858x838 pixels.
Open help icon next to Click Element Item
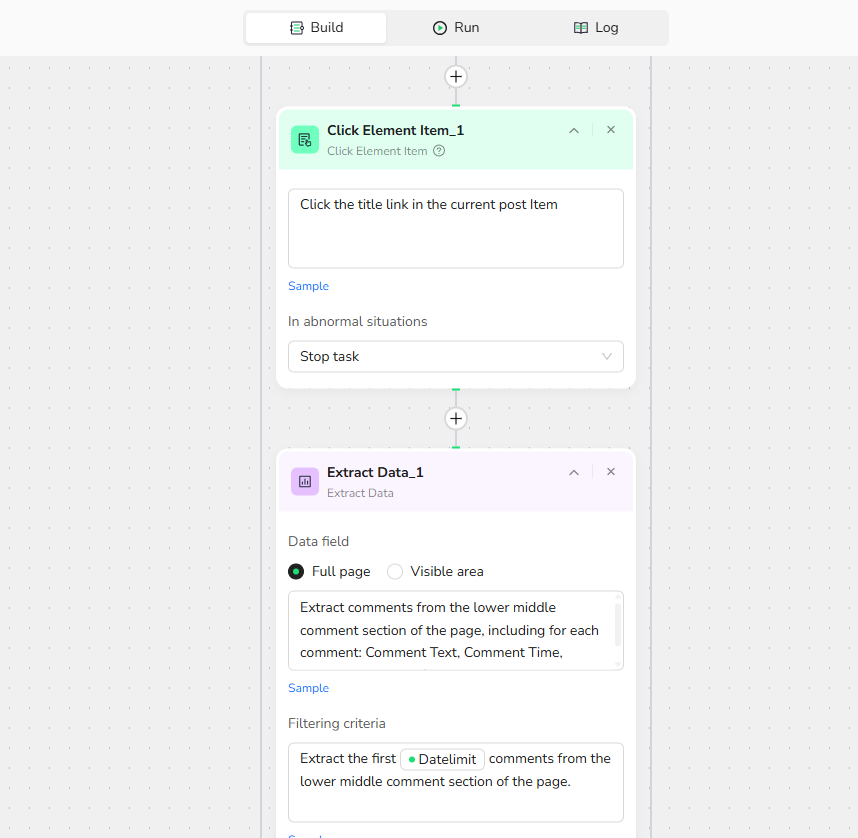click(439, 151)
